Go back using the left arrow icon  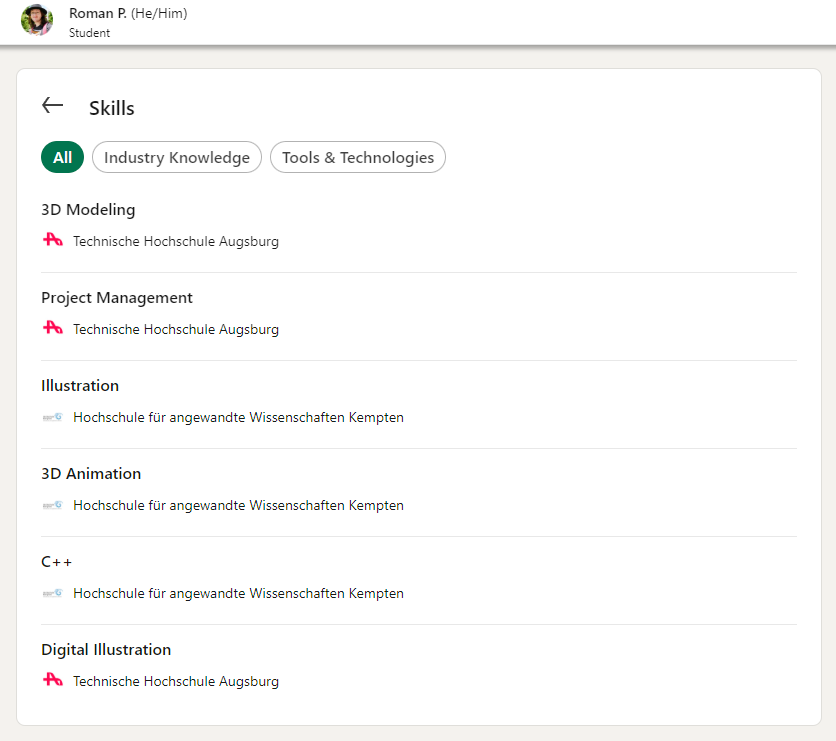tap(52, 106)
